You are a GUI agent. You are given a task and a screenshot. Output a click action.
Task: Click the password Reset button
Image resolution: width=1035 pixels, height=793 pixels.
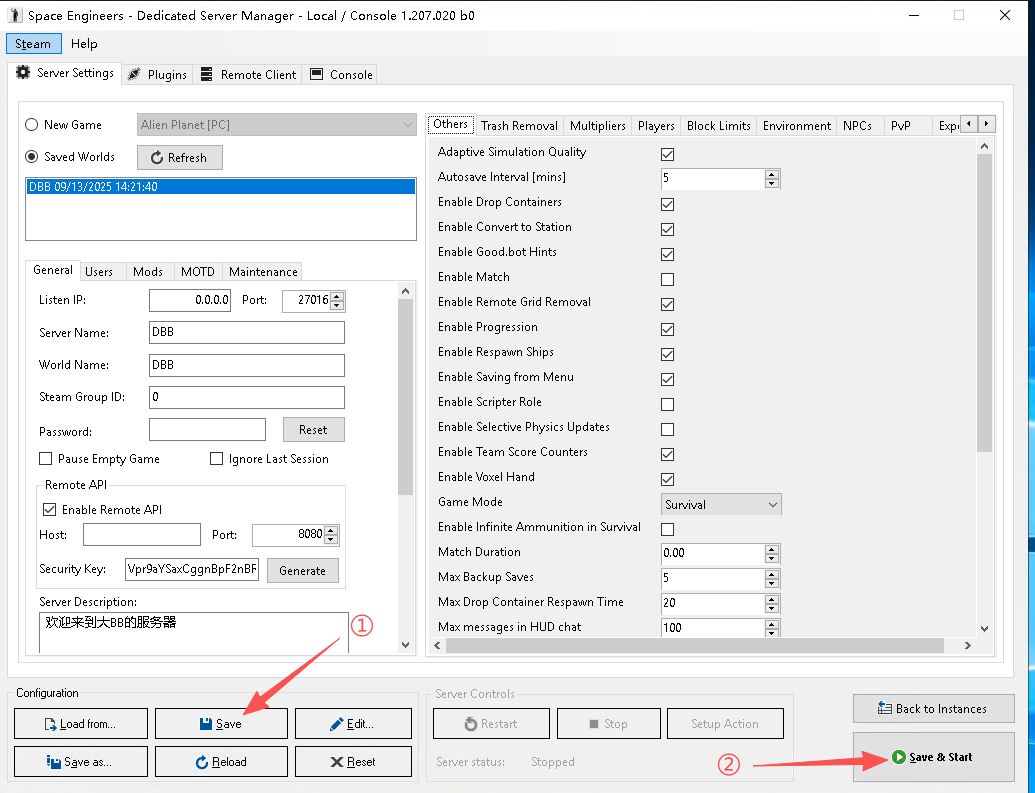click(313, 430)
